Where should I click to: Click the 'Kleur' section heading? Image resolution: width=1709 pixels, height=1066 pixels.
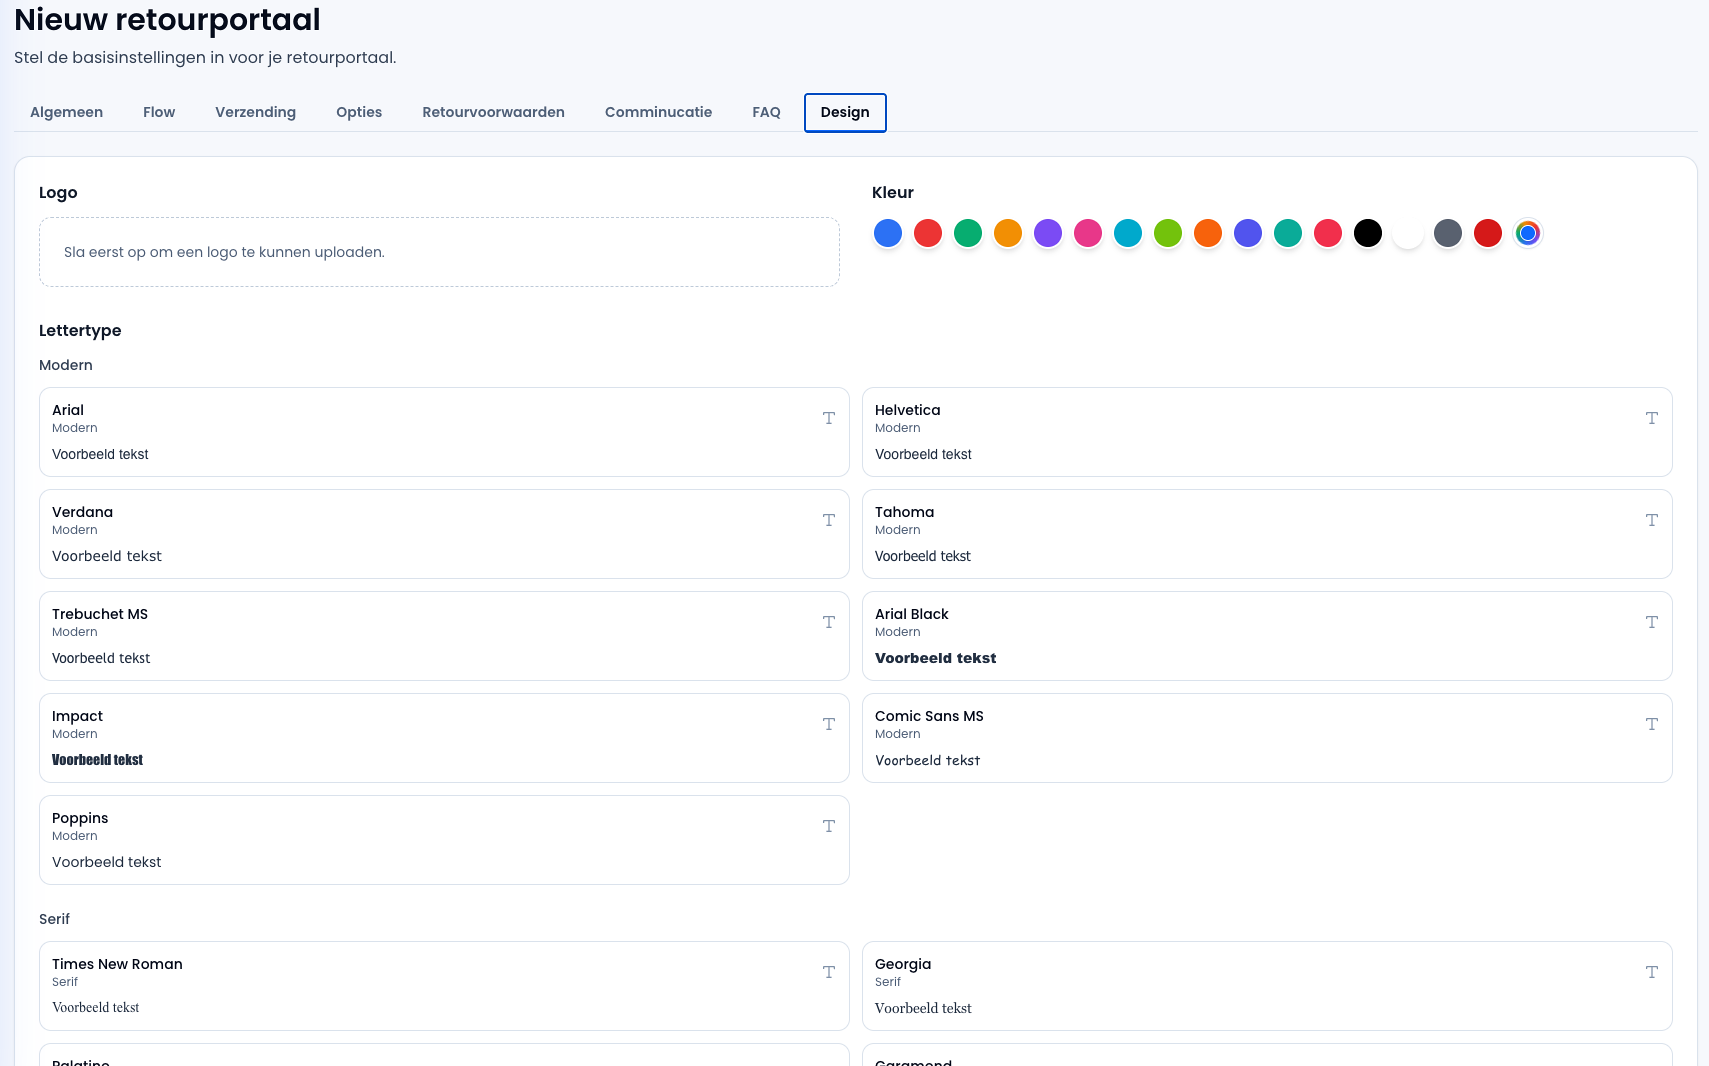pos(893,192)
